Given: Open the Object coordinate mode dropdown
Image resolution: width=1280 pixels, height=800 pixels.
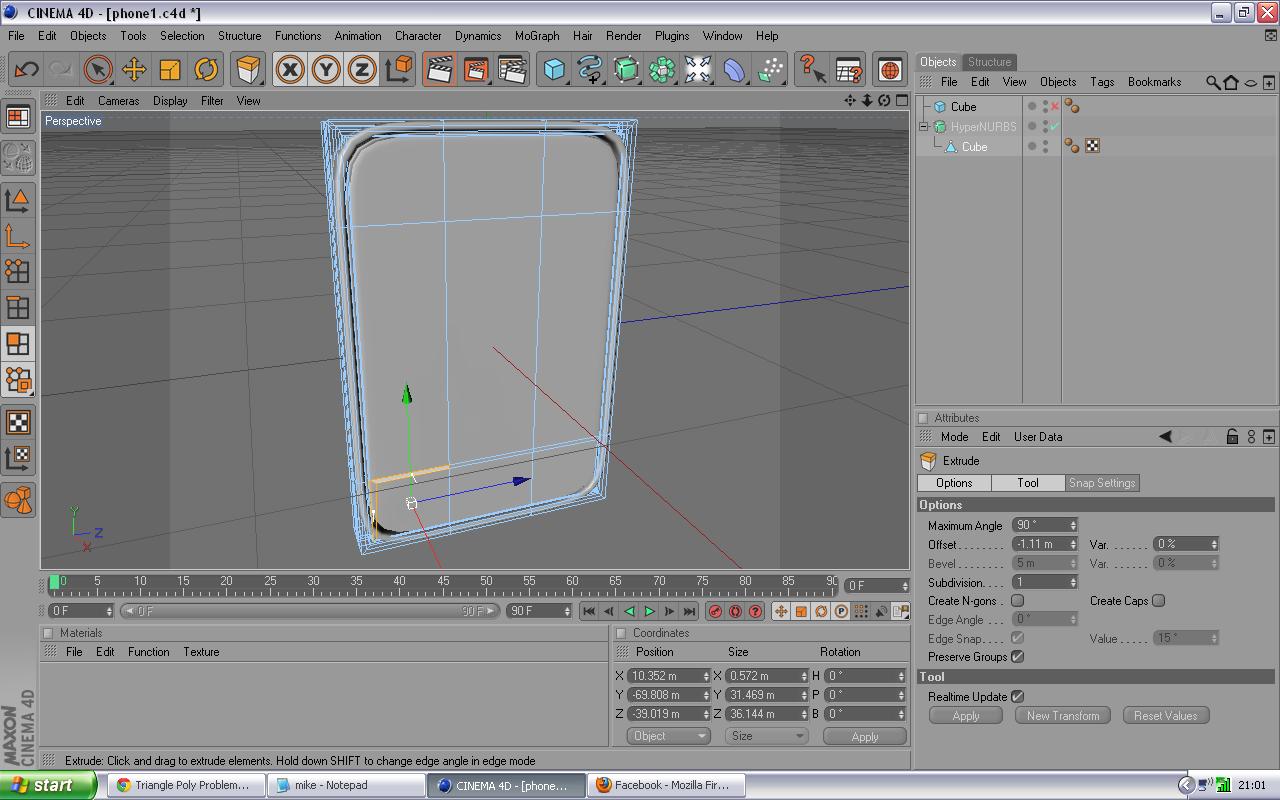Looking at the screenshot, I should tap(669, 735).
